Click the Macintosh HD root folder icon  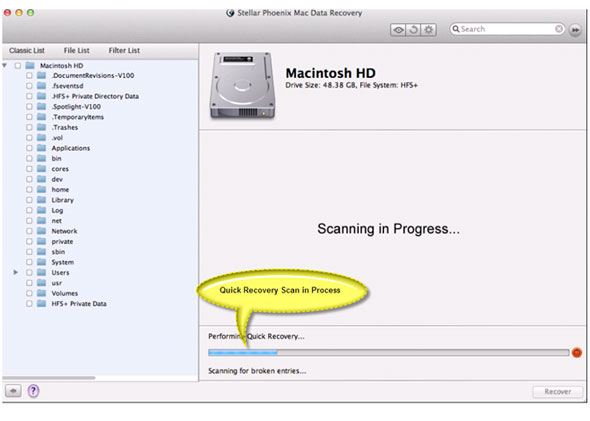30,65
